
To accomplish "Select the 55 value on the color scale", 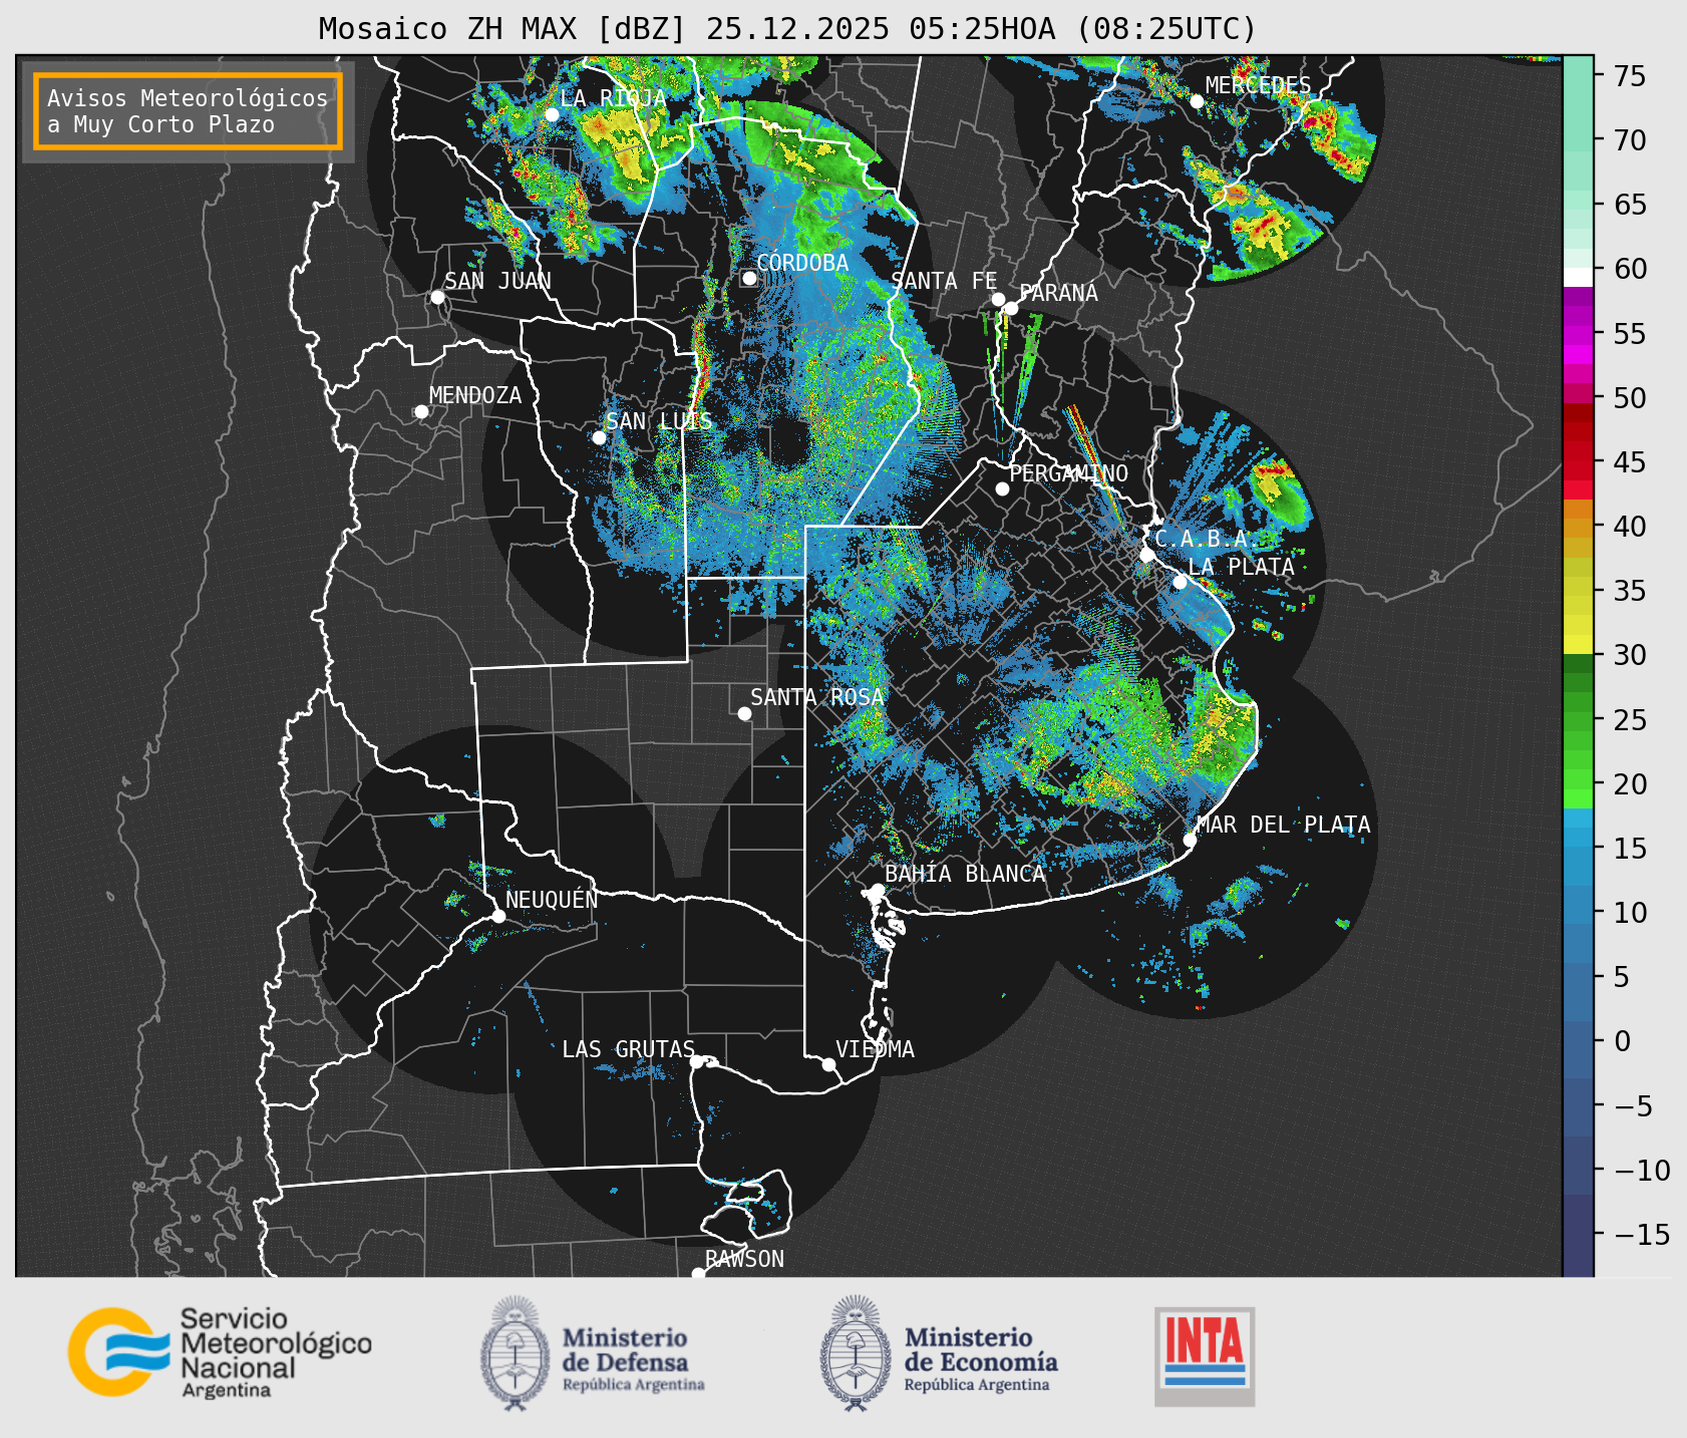I will tap(1629, 333).
